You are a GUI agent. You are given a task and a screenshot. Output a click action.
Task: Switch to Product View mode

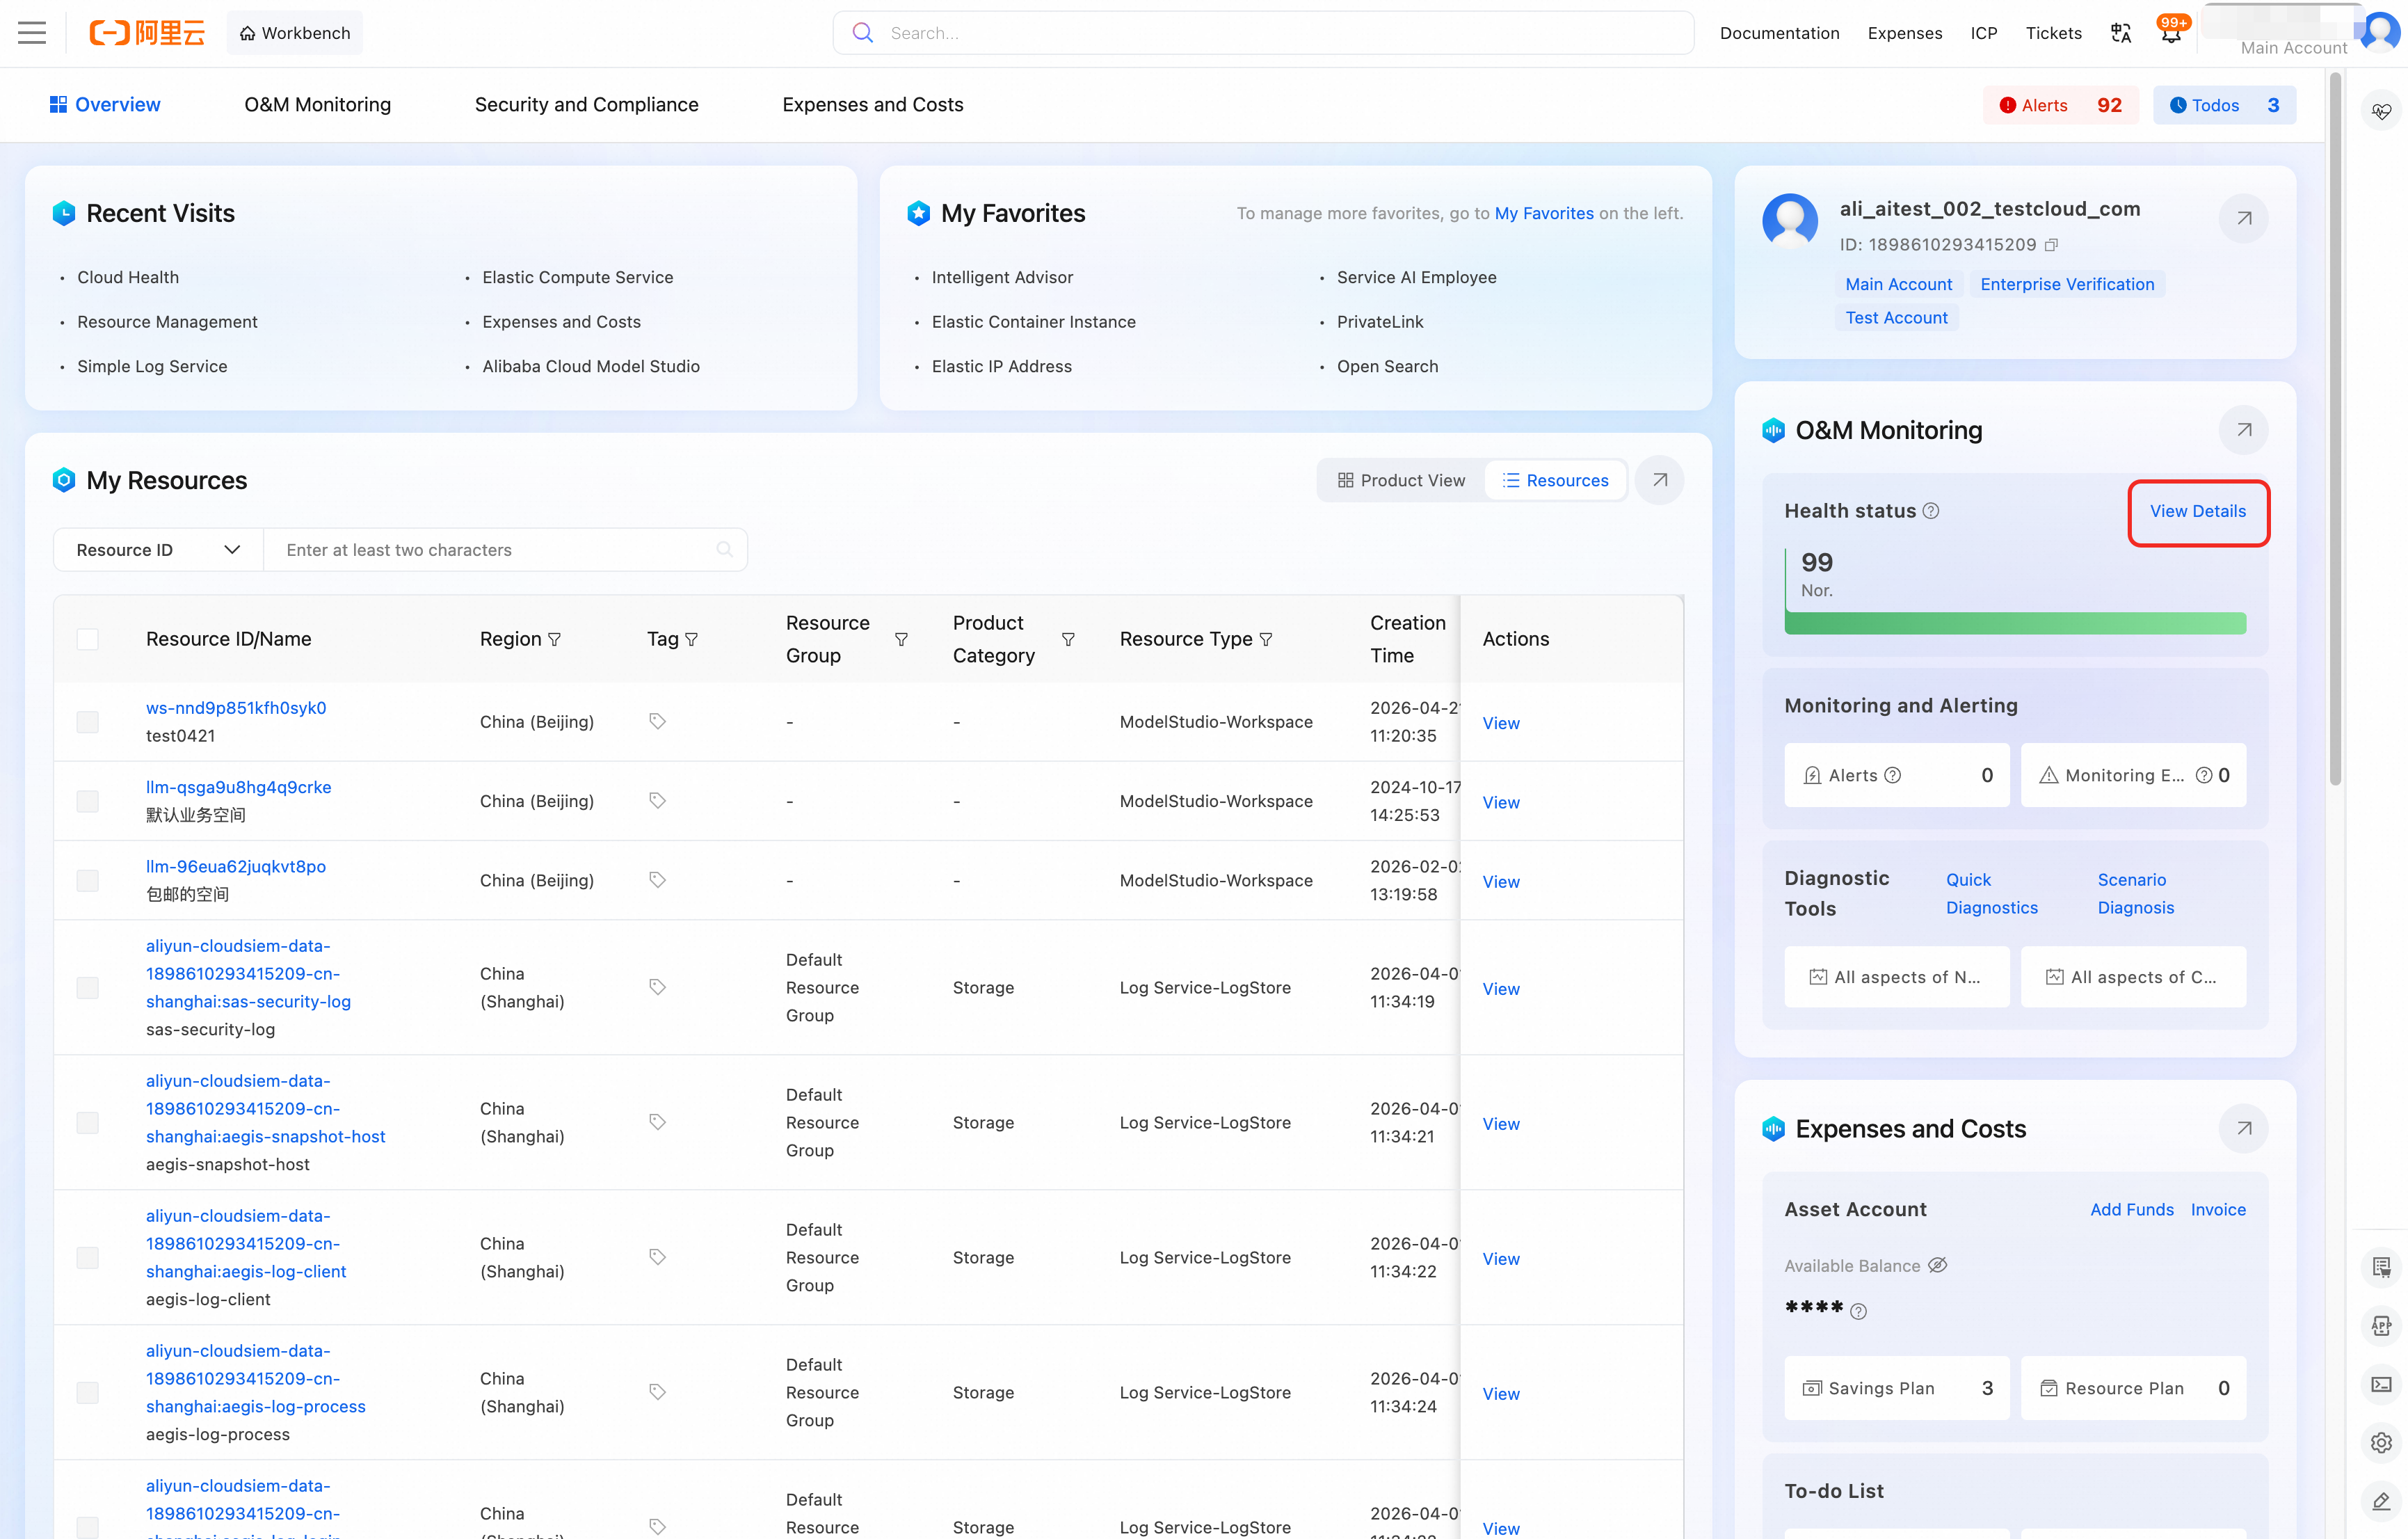coord(1401,480)
